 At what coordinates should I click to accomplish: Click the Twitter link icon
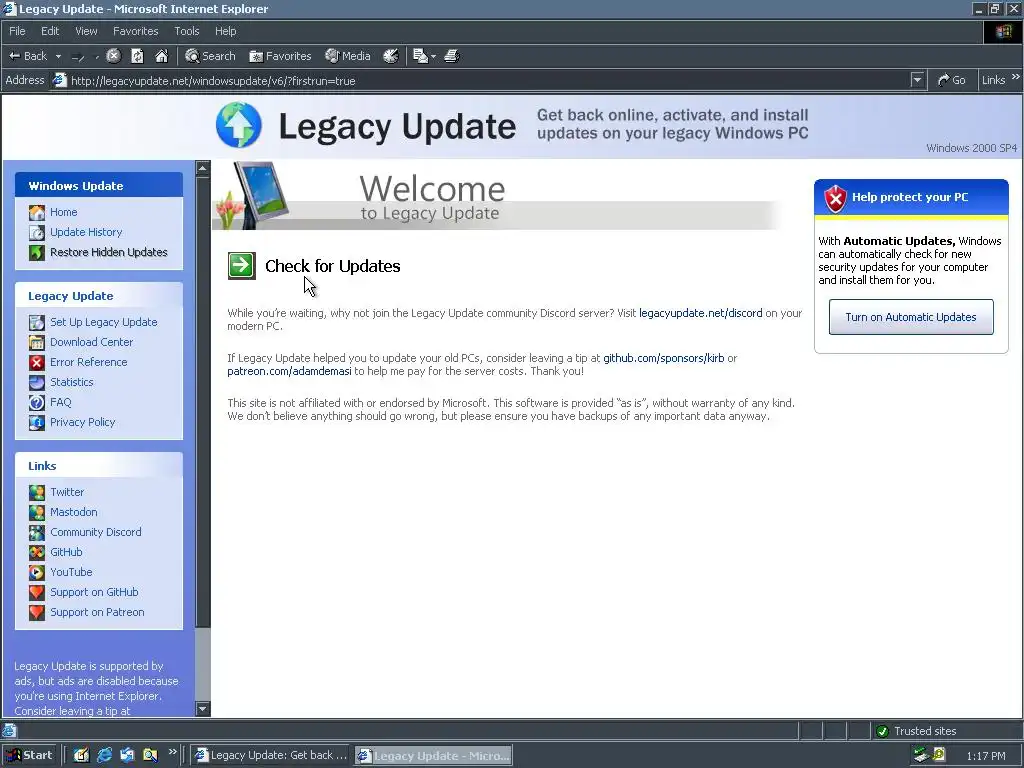[37, 492]
